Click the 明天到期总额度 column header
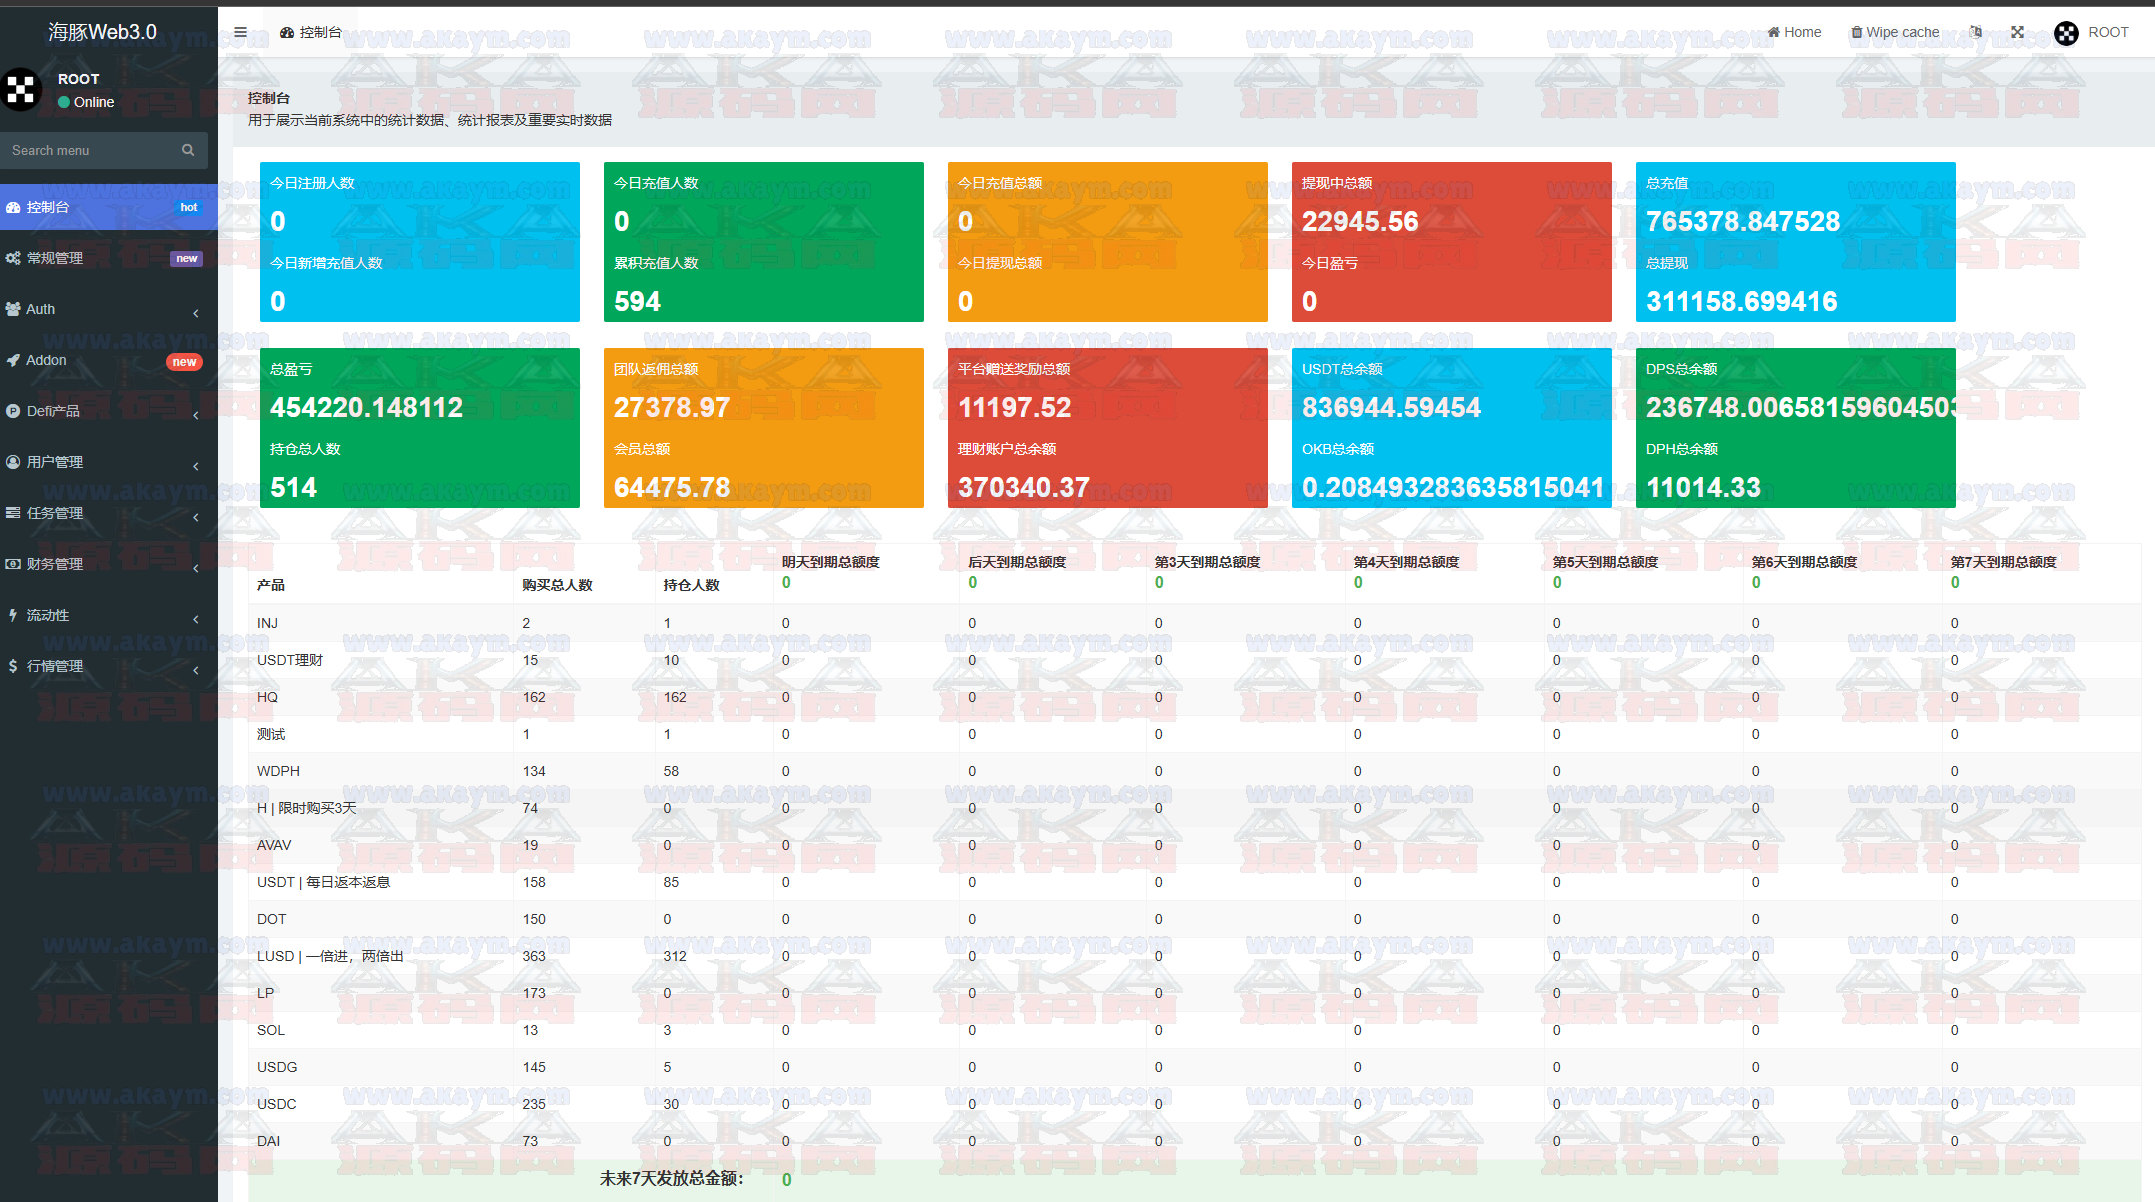This screenshot has height=1202, width=2155. pos(831,562)
